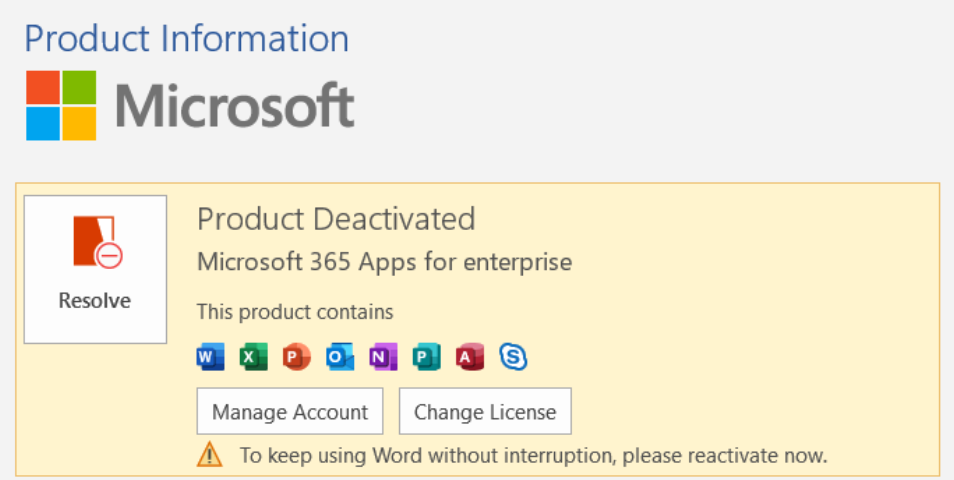Screen dimensions: 954x480
Task: Open Manage Account
Action: coord(290,411)
